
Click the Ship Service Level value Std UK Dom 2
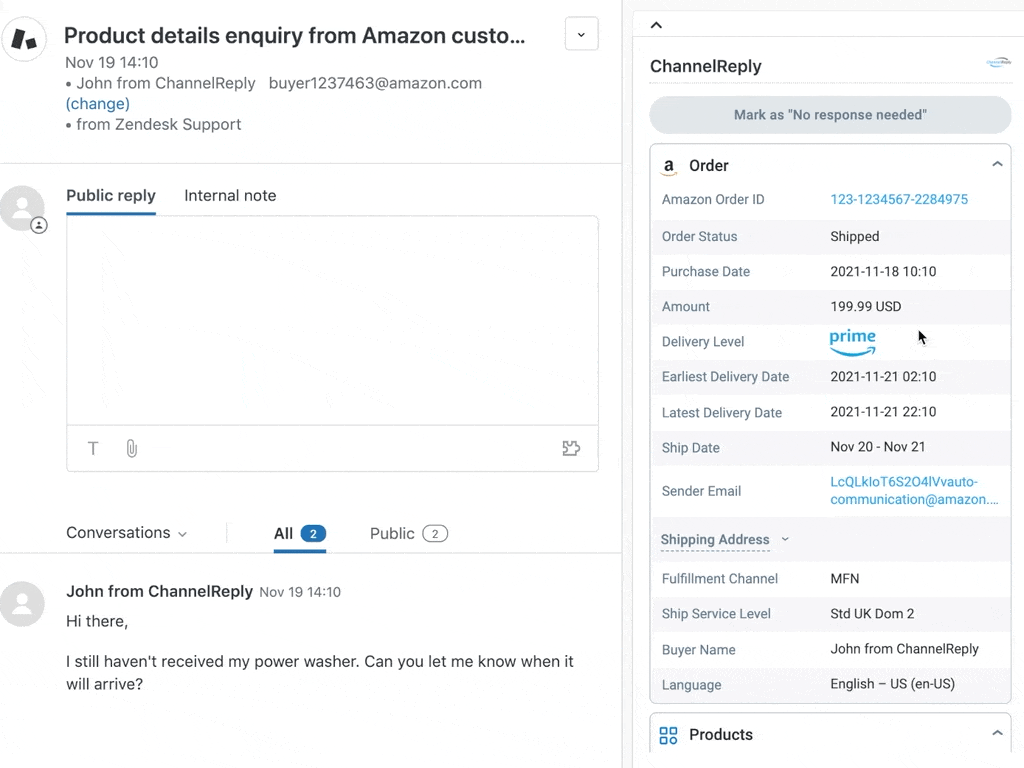pyautogui.click(x=872, y=614)
